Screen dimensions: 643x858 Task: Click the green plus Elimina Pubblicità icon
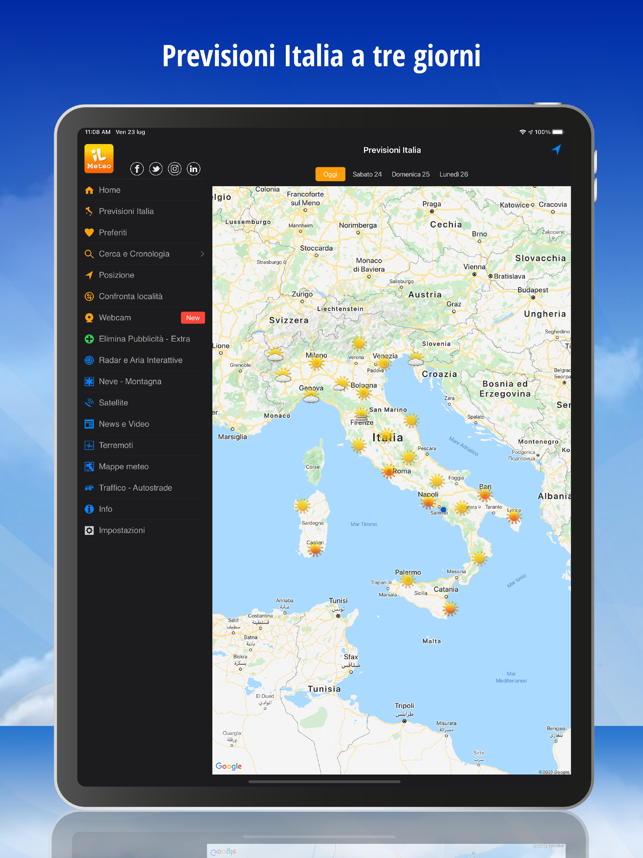coord(89,339)
